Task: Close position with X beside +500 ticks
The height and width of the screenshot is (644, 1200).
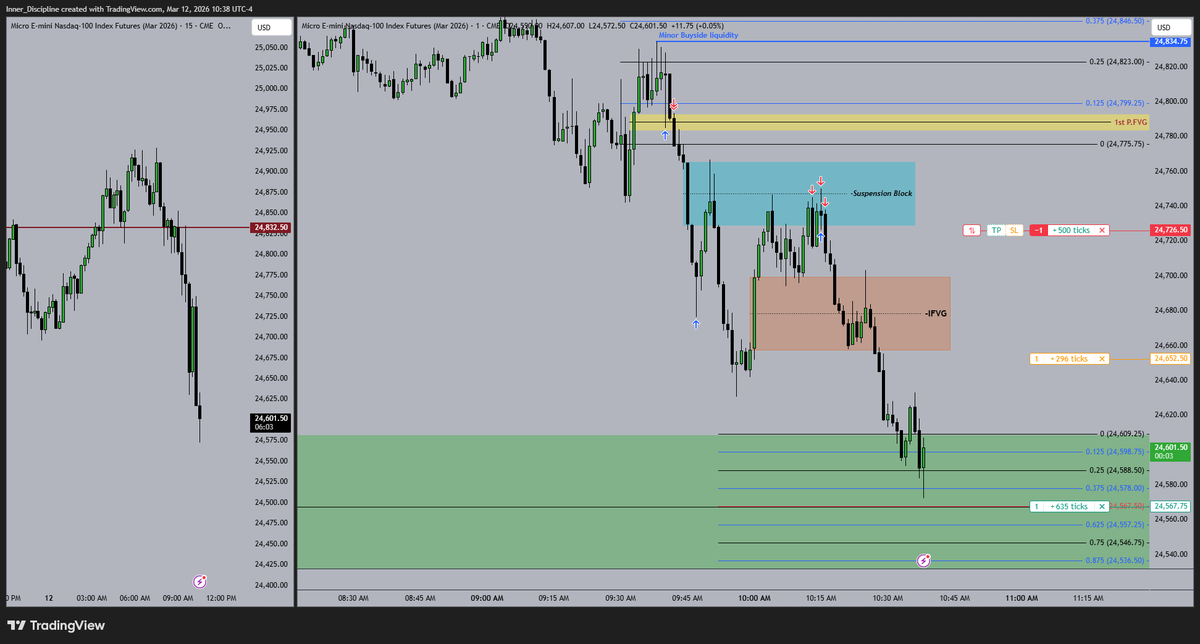Action: (x=1102, y=230)
